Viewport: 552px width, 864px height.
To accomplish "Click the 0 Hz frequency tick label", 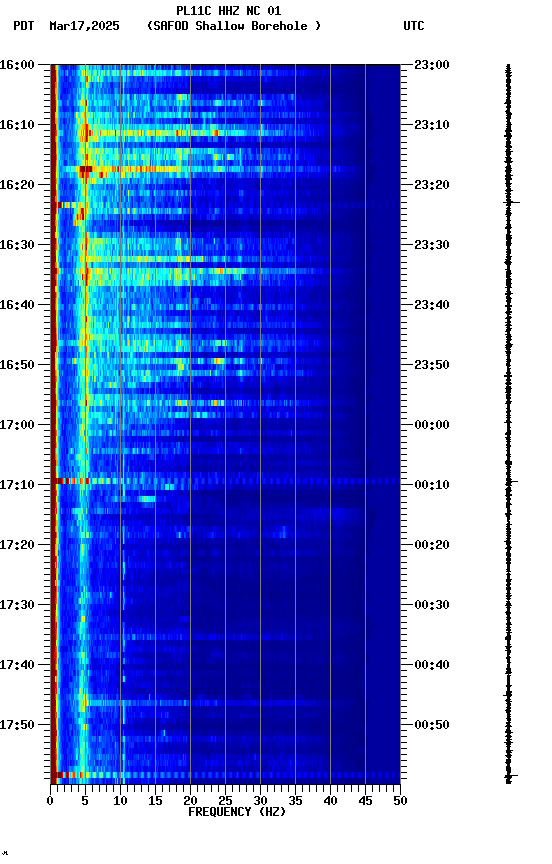I will tap(50, 801).
